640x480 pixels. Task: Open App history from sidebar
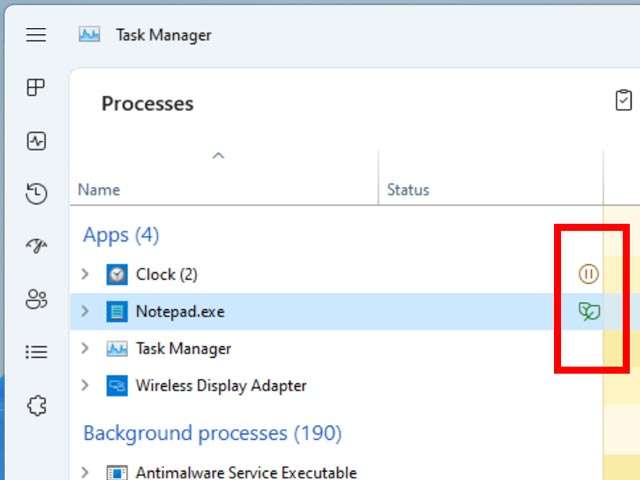[x=36, y=194]
